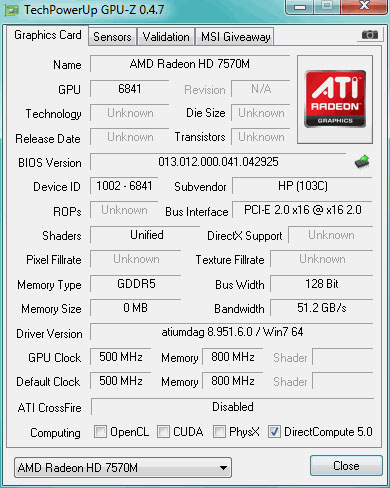Click the ROPs Unknown field
The width and height of the screenshot is (390, 488).
coord(124,210)
